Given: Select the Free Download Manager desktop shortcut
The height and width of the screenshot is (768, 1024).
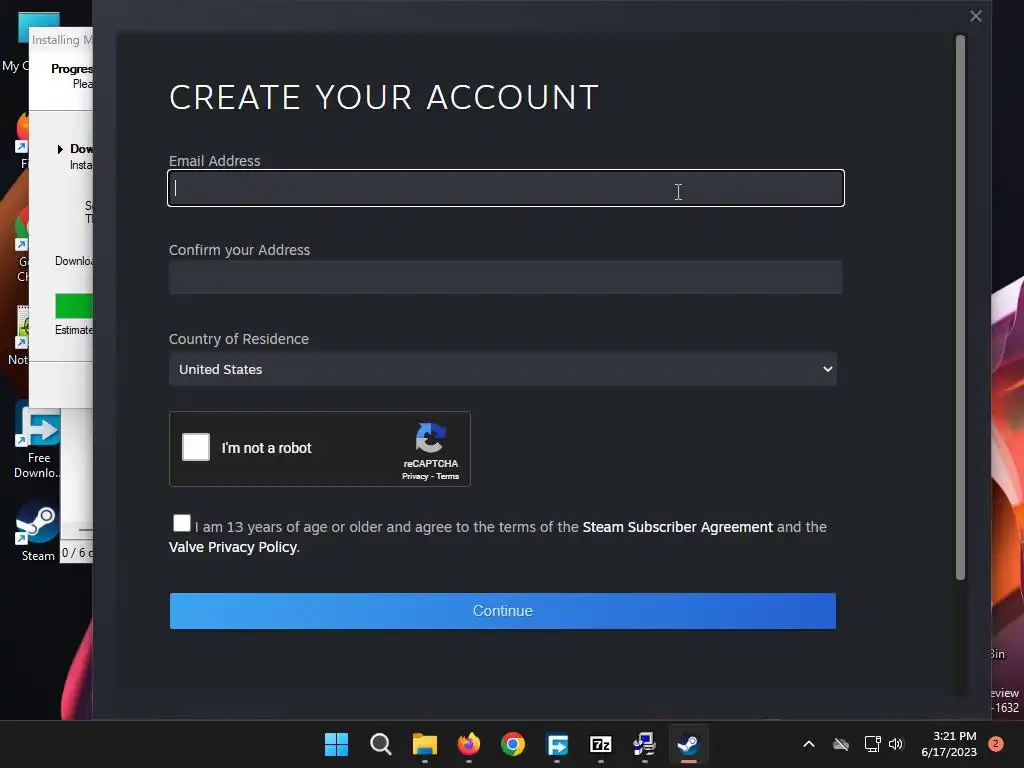Looking at the screenshot, I should point(38,441).
